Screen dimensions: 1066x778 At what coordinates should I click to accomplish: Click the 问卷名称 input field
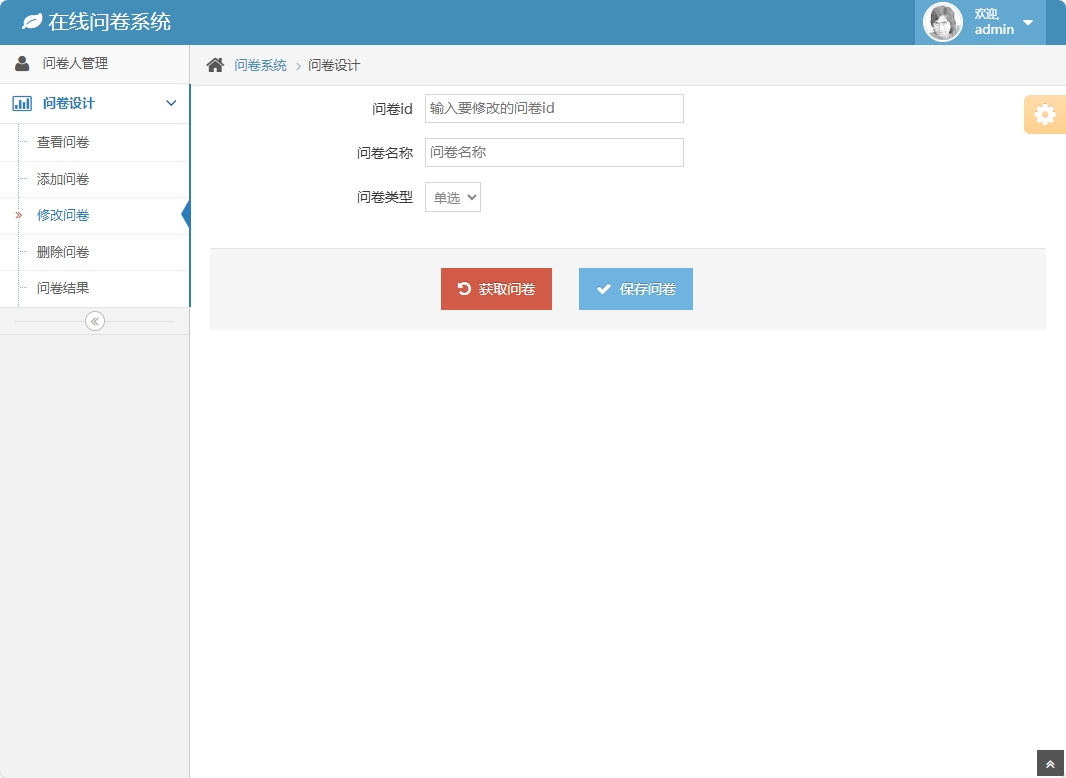(x=554, y=152)
